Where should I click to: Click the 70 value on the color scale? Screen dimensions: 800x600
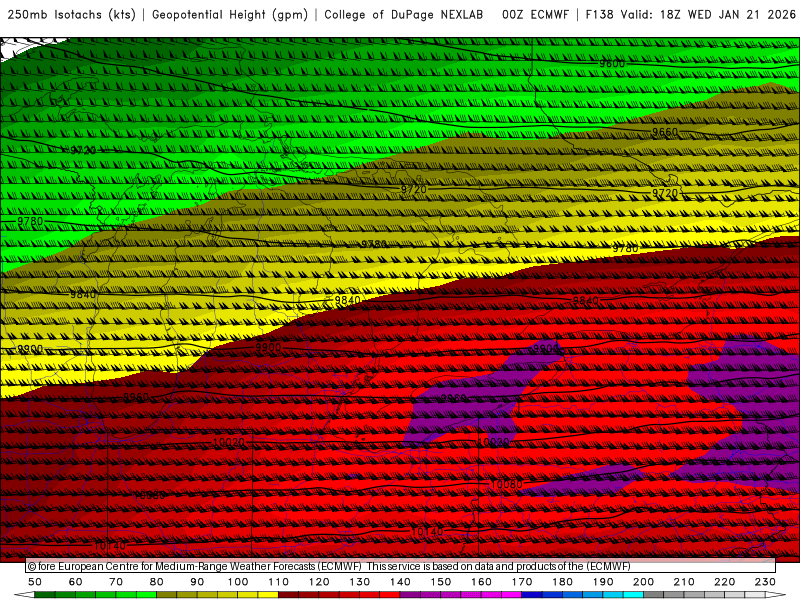tap(116, 582)
